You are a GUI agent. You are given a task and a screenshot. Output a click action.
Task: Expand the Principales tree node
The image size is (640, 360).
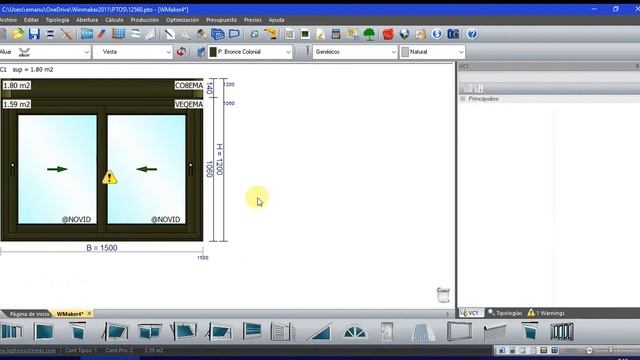pyautogui.click(x=462, y=99)
